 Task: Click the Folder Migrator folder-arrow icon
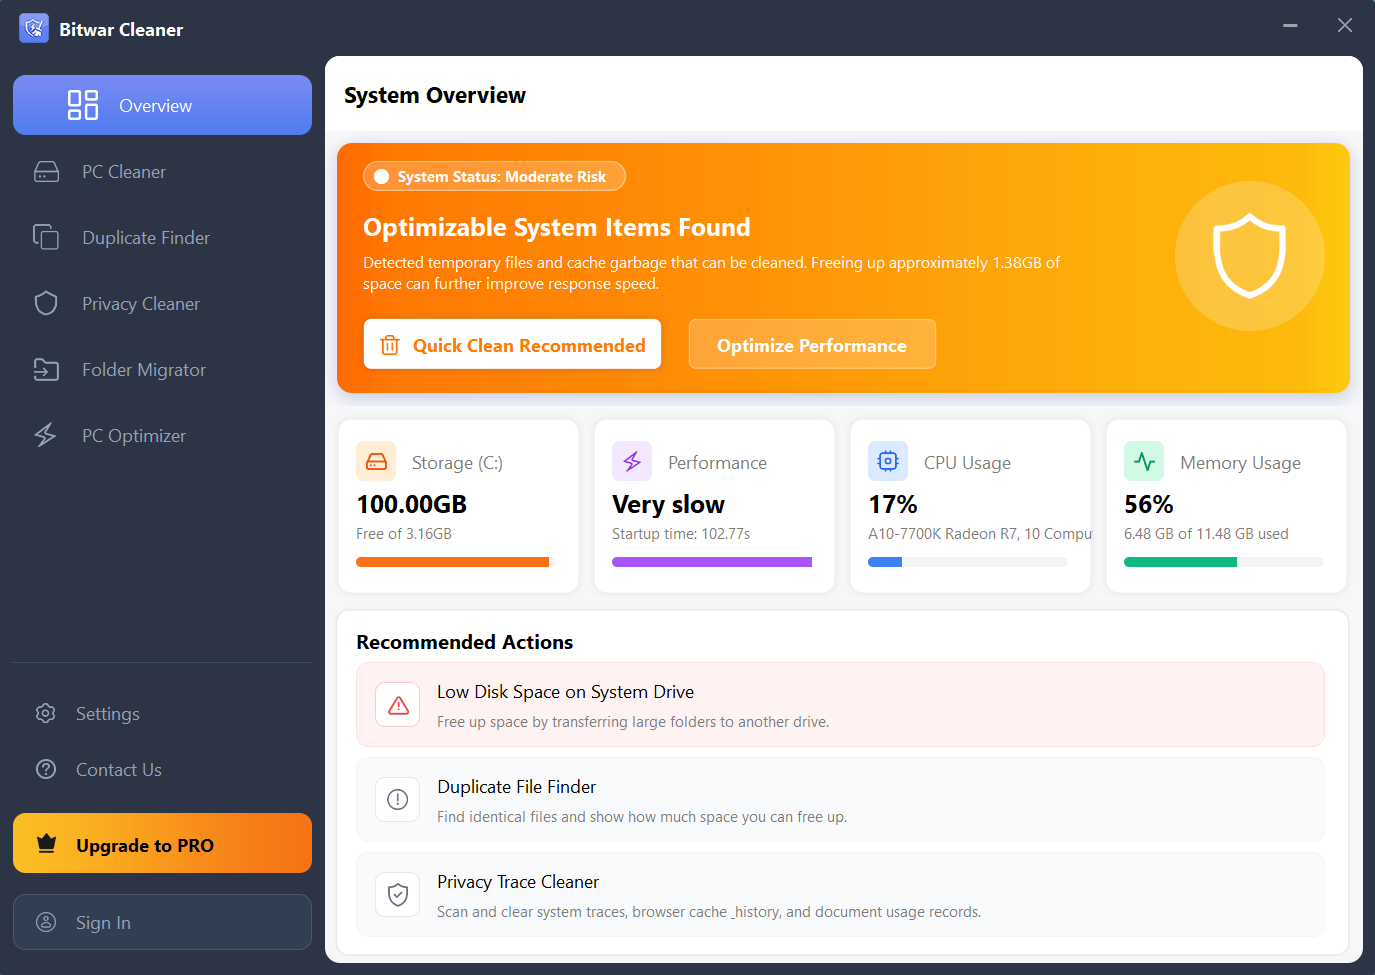point(46,369)
